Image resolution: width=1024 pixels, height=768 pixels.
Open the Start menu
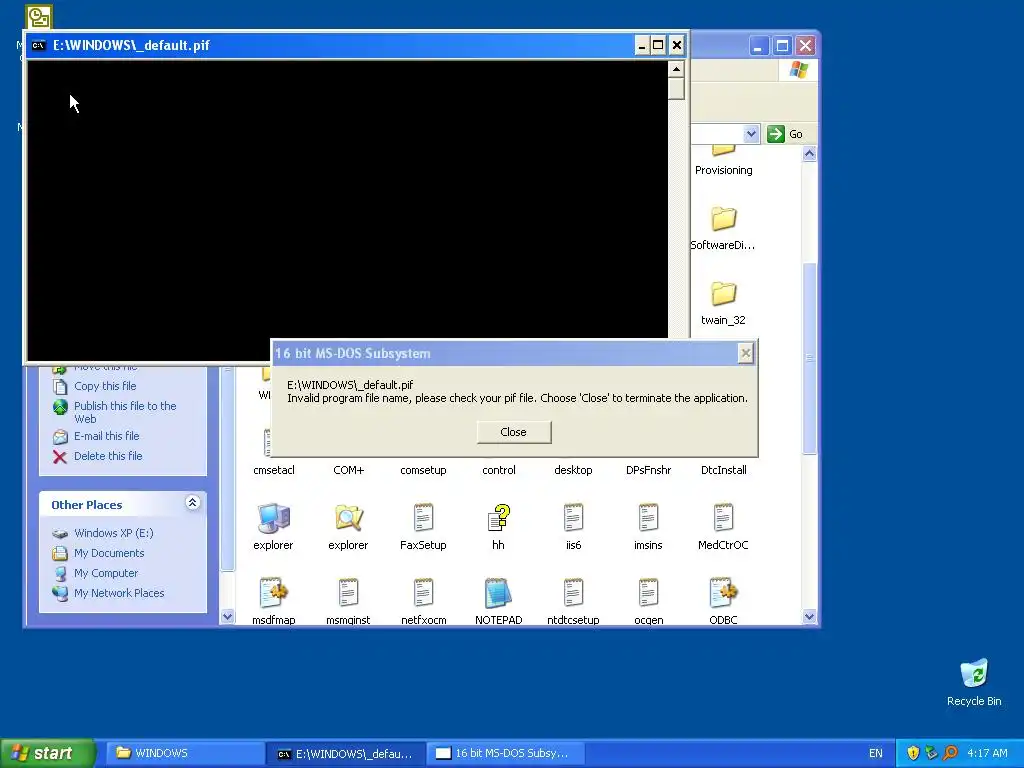tap(47, 754)
